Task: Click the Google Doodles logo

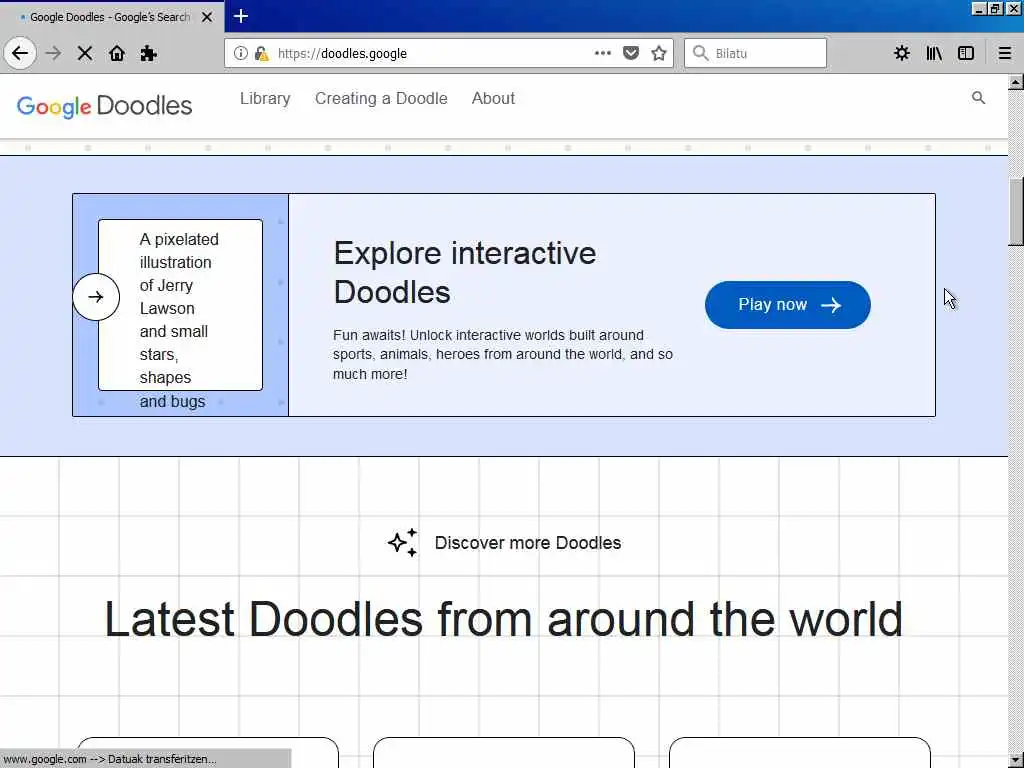Action: (x=104, y=106)
